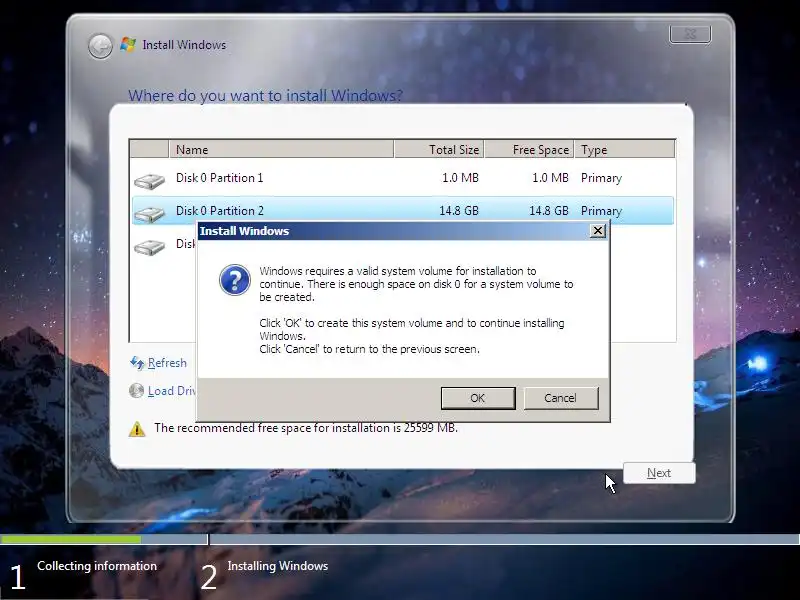Click the third drive icon in the list
Image resolution: width=800 pixels, height=600 pixels.
tap(149, 247)
